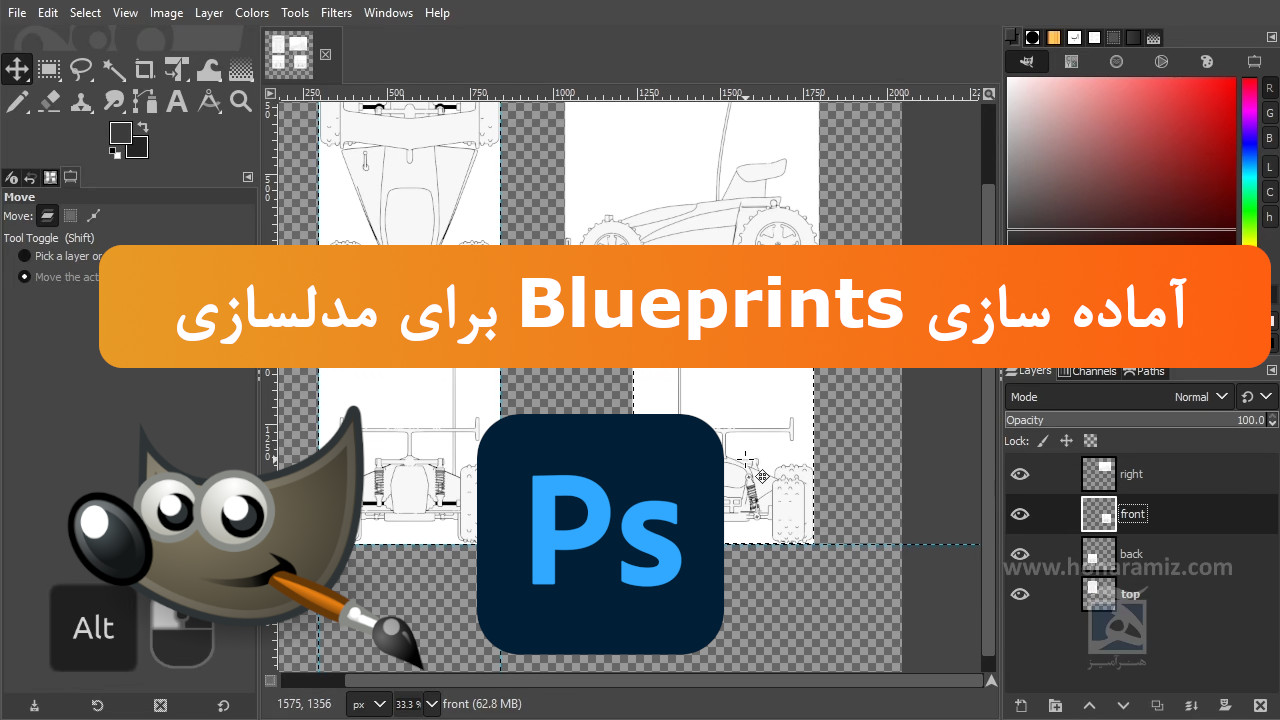This screenshot has width=1280, height=720.
Task: Lower the layer one step
Action: (x=1123, y=706)
